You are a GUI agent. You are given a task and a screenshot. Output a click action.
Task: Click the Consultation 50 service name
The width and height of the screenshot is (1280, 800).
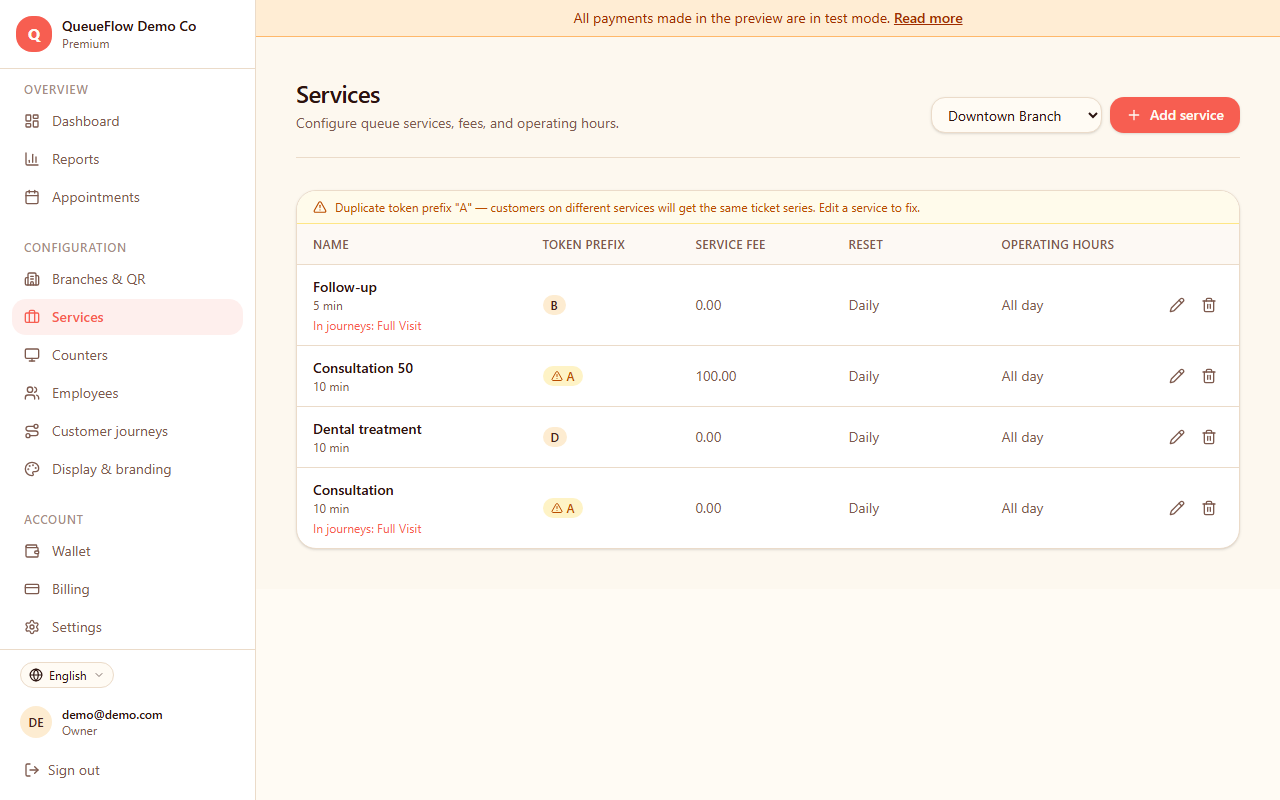(363, 368)
